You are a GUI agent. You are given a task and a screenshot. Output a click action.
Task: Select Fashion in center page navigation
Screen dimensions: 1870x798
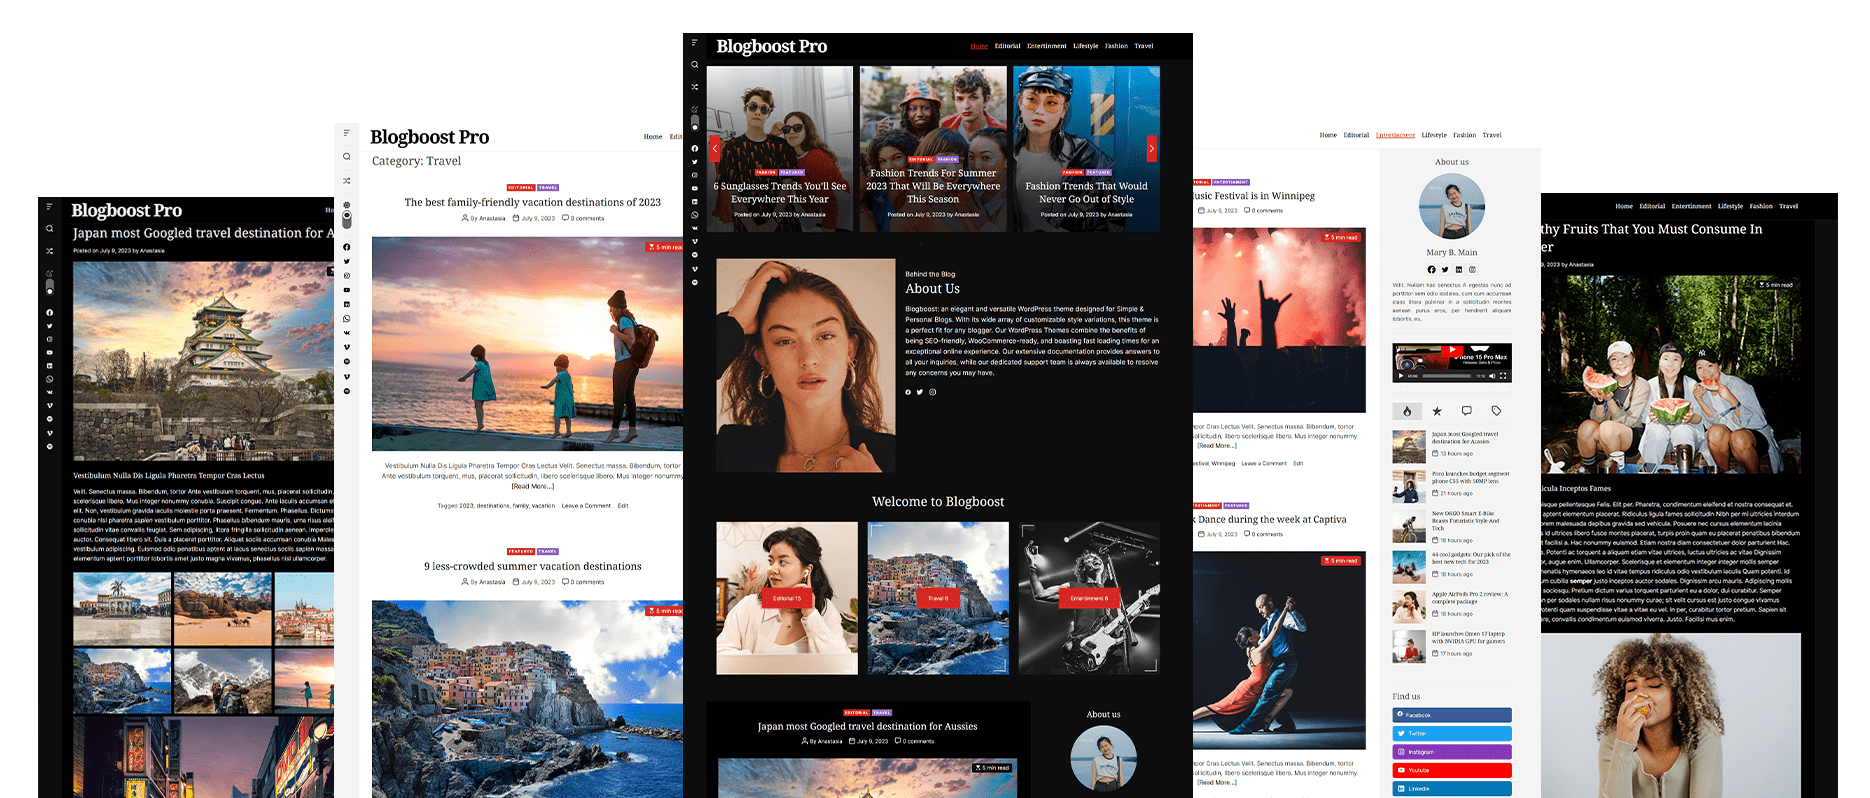click(x=1116, y=46)
